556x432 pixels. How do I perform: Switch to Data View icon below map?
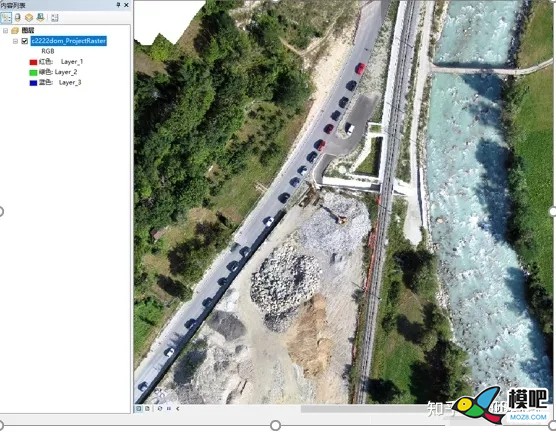tap(139, 409)
